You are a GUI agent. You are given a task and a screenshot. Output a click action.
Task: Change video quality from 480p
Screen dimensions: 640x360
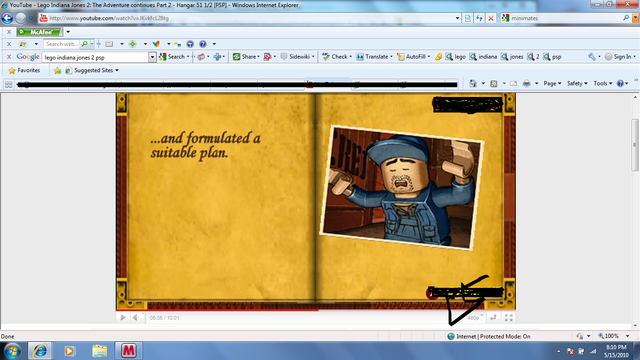click(474, 318)
